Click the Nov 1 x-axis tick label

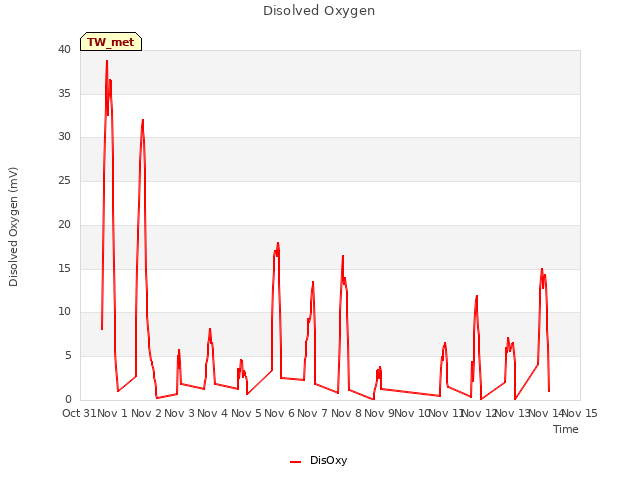(x=112, y=413)
